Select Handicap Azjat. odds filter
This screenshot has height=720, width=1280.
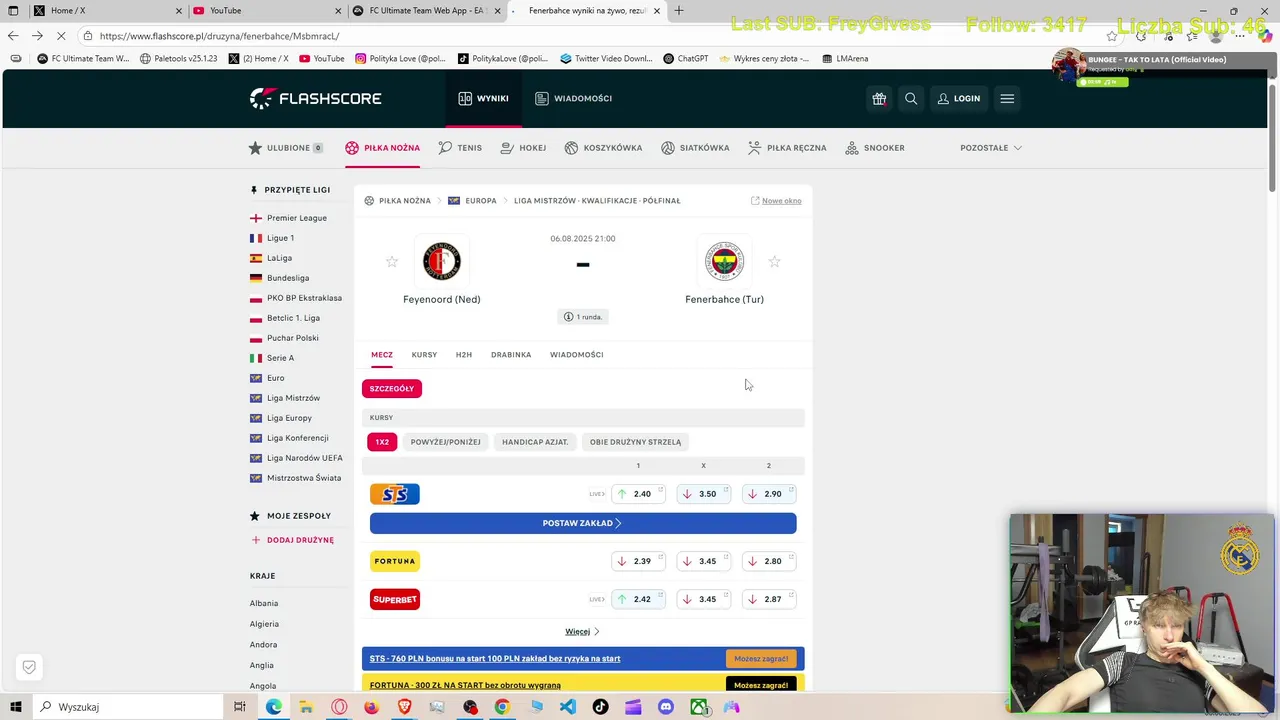(x=535, y=442)
